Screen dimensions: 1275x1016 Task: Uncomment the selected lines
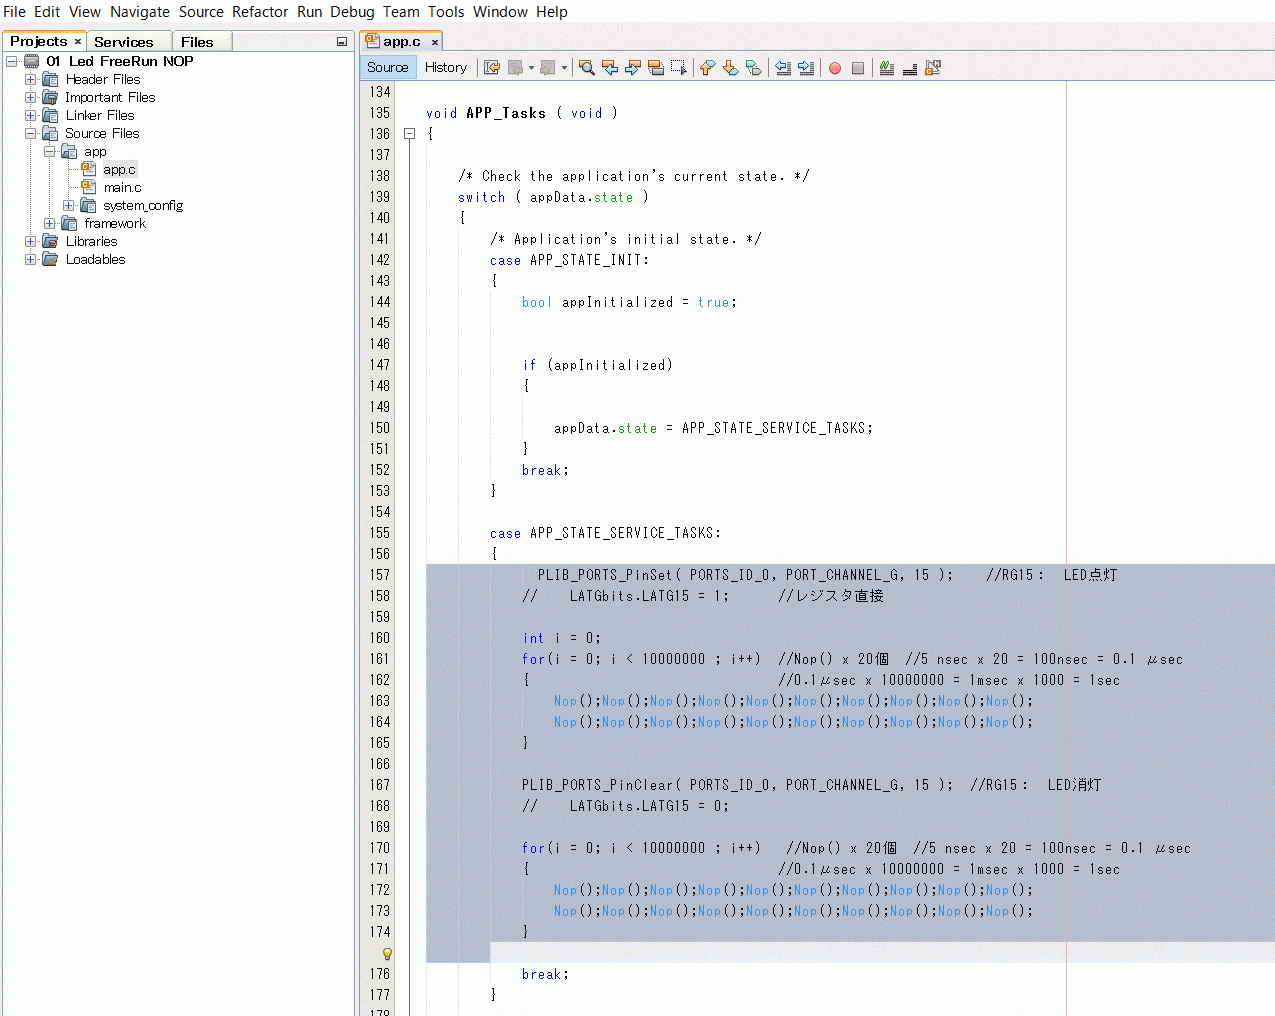[910, 67]
